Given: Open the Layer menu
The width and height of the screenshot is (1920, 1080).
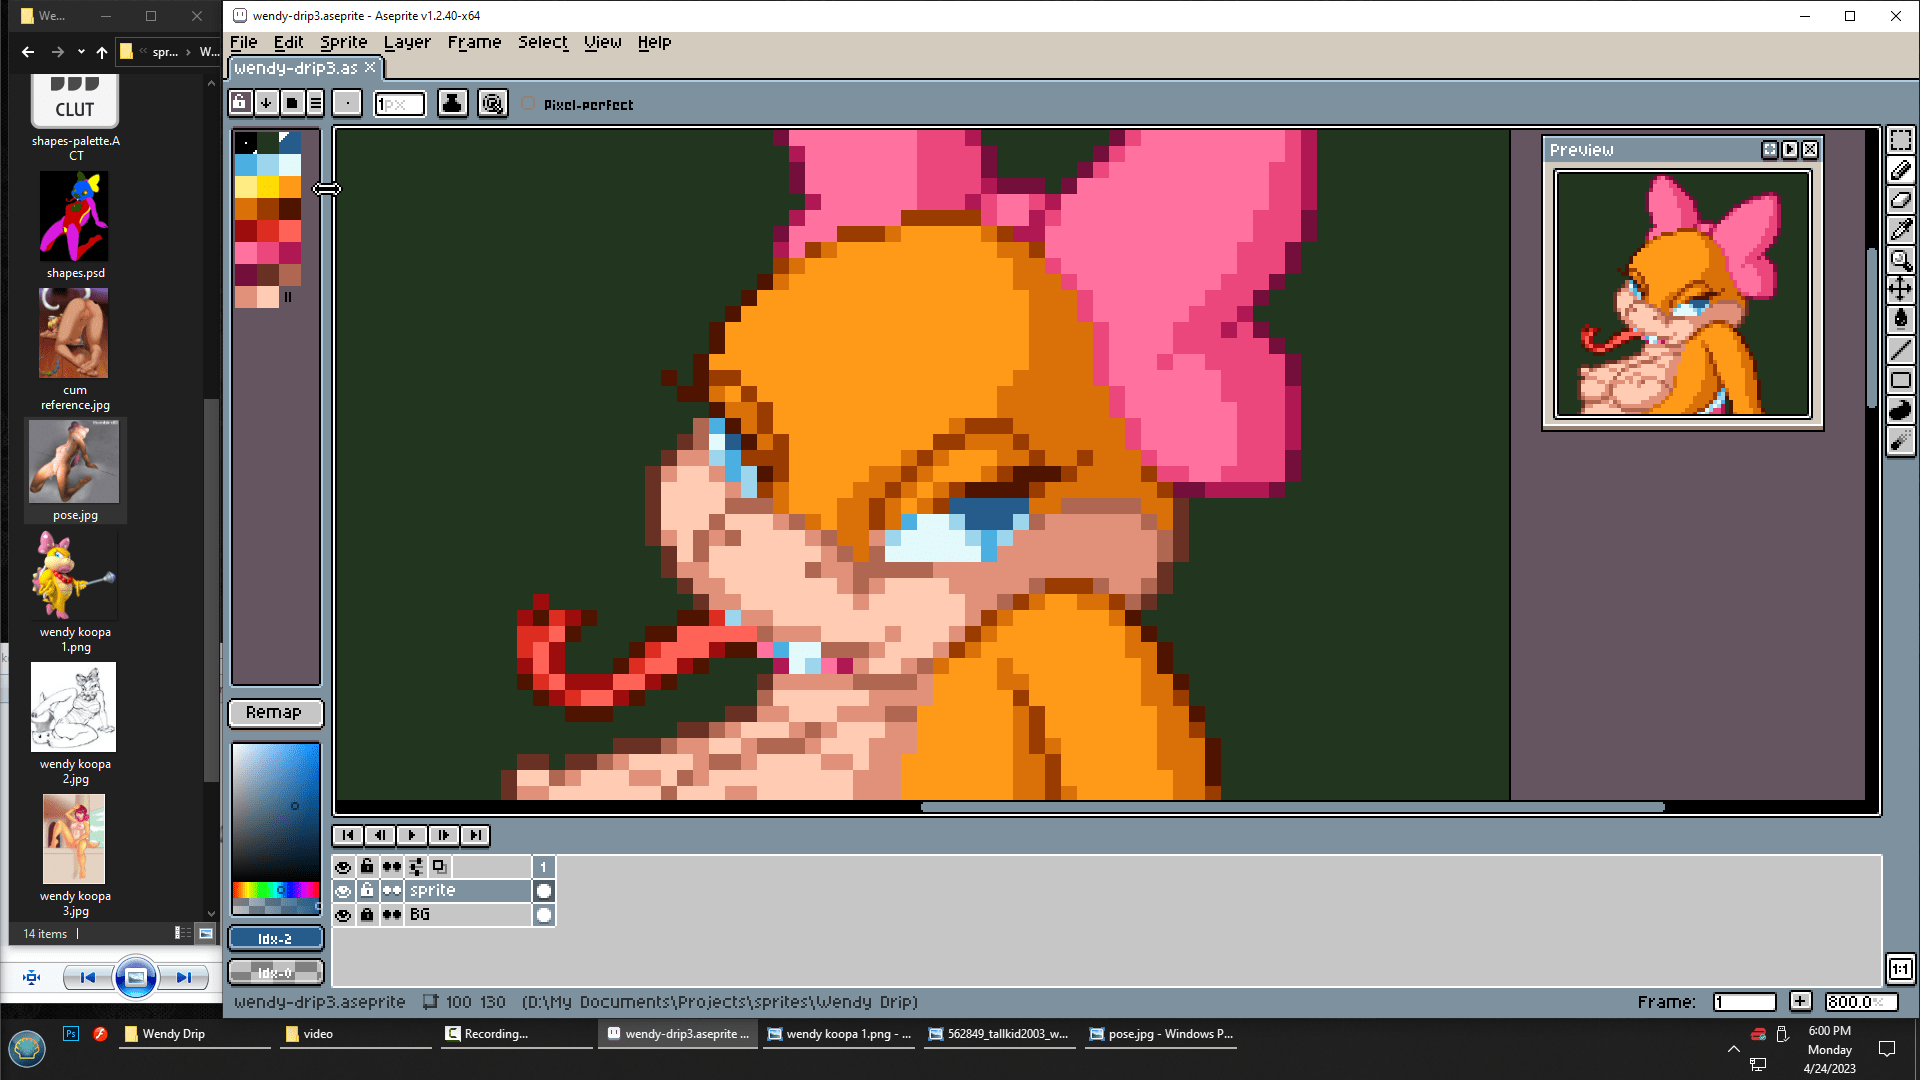Looking at the screenshot, I should tap(407, 42).
